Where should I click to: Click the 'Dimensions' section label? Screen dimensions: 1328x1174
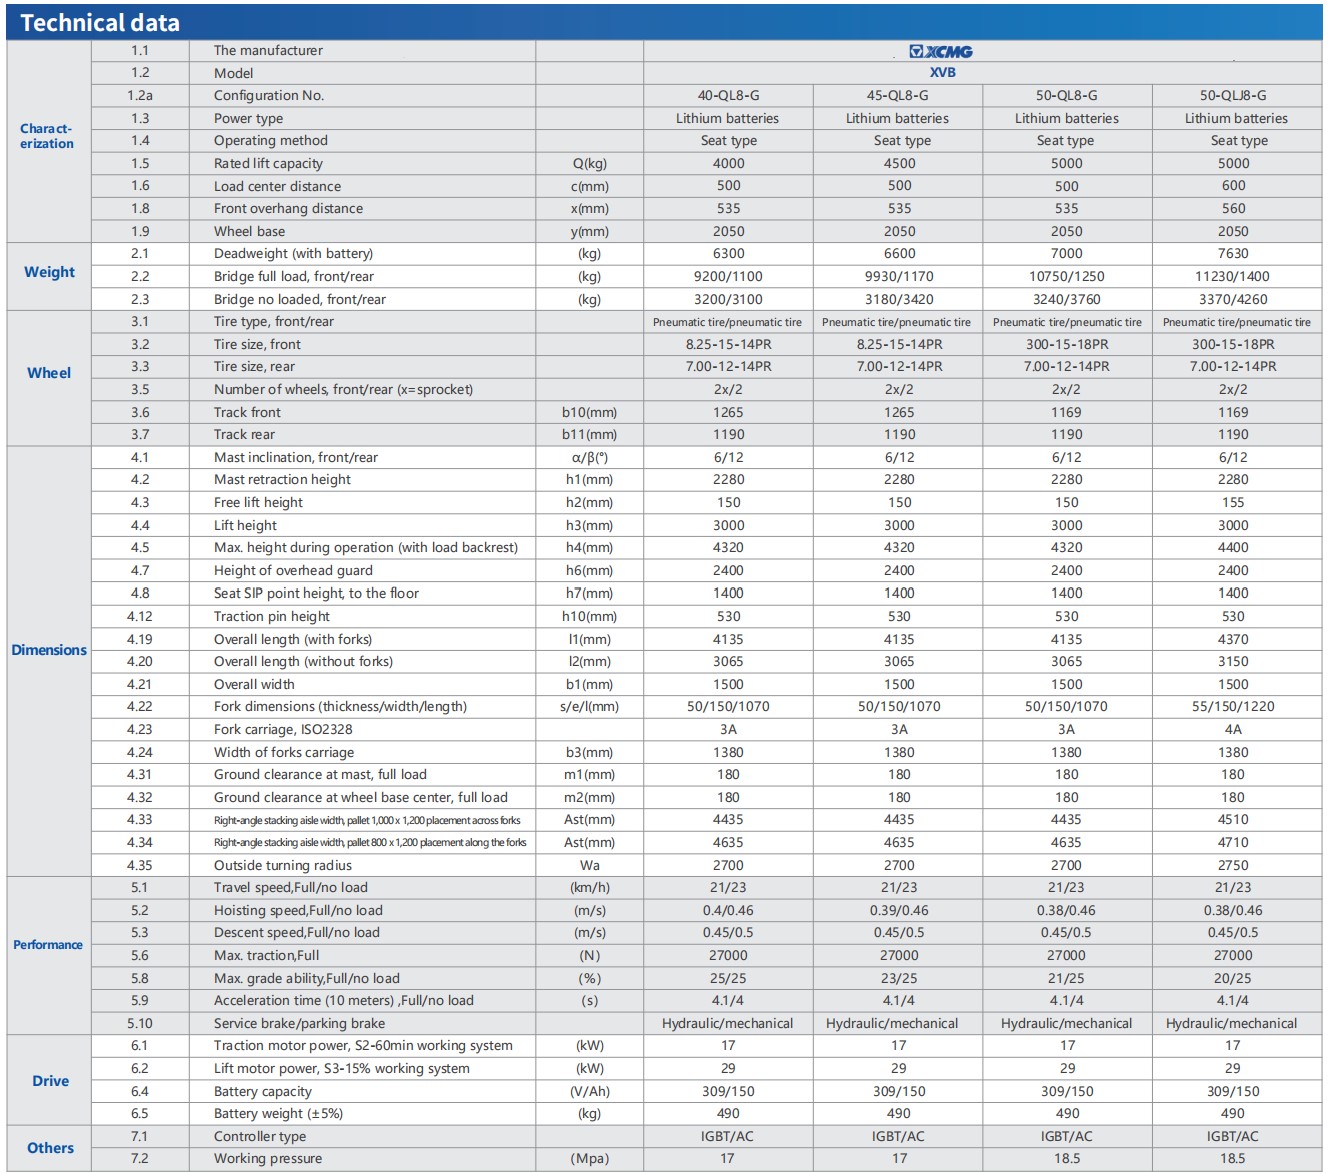pyautogui.click(x=49, y=650)
